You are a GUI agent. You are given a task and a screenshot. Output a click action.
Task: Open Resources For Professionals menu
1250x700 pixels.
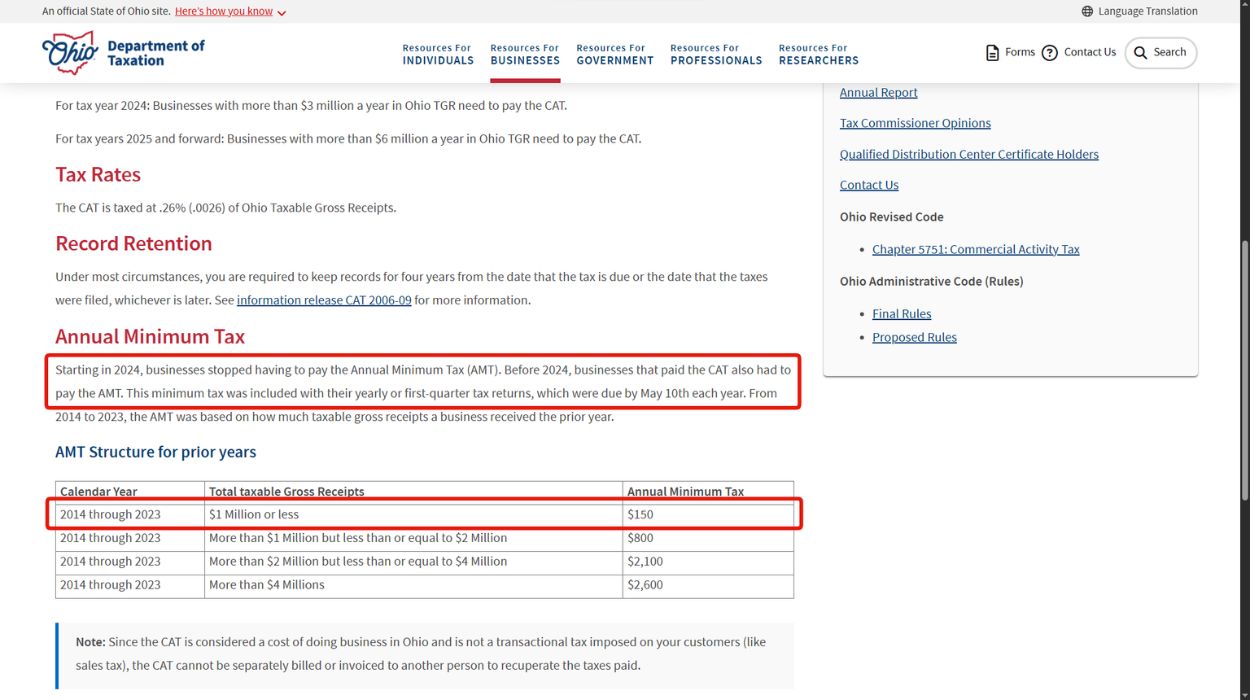(x=716, y=54)
